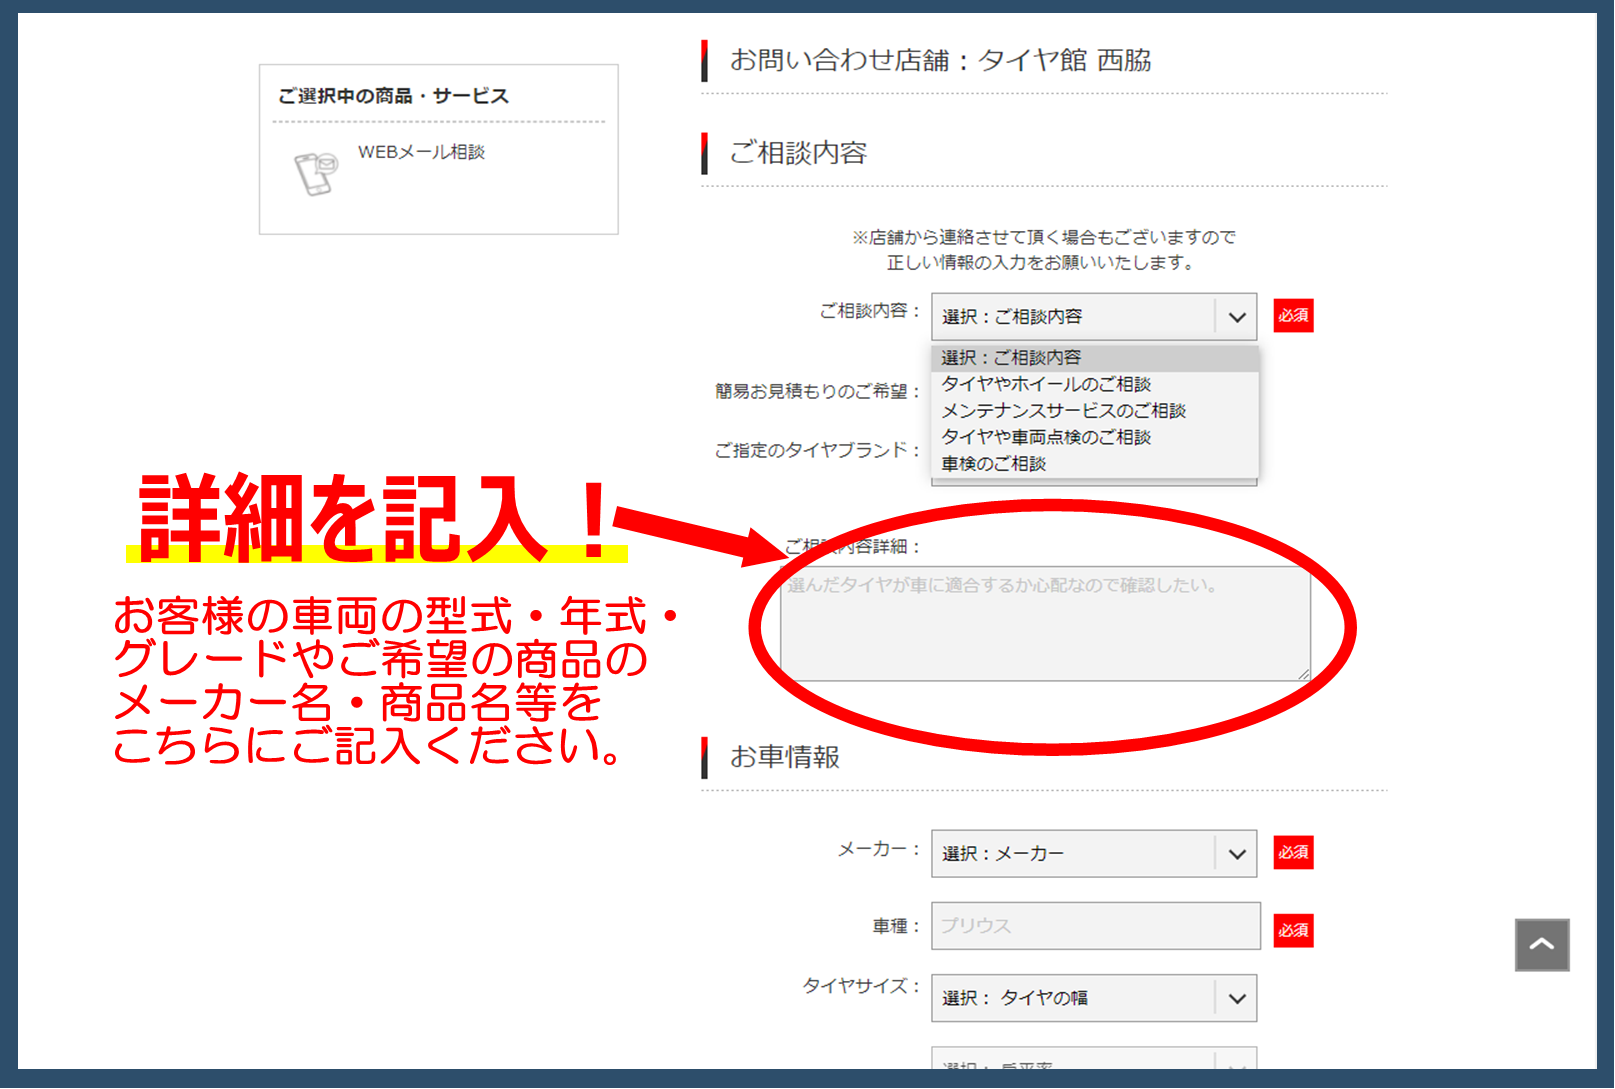Select 車検のご相談 from the dropdown list

(993, 464)
